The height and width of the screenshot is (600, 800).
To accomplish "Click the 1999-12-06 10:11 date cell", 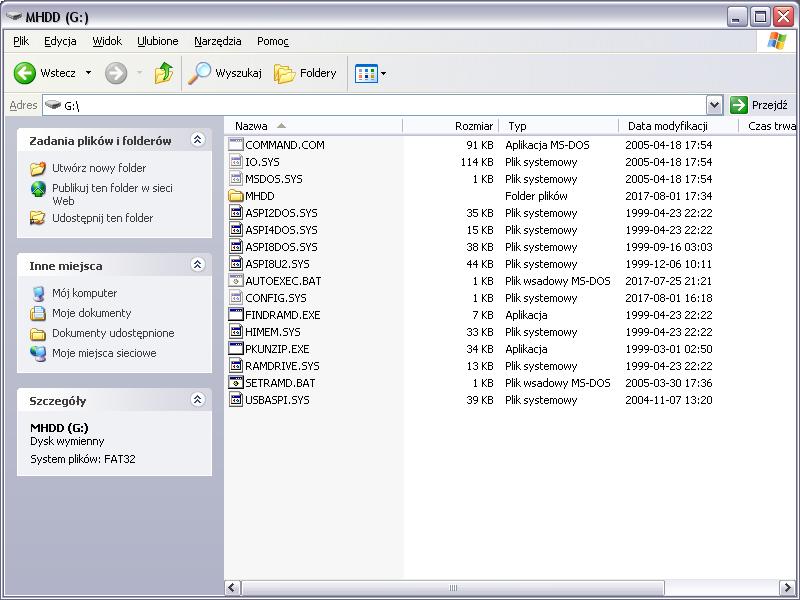I will click(x=668, y=264).
